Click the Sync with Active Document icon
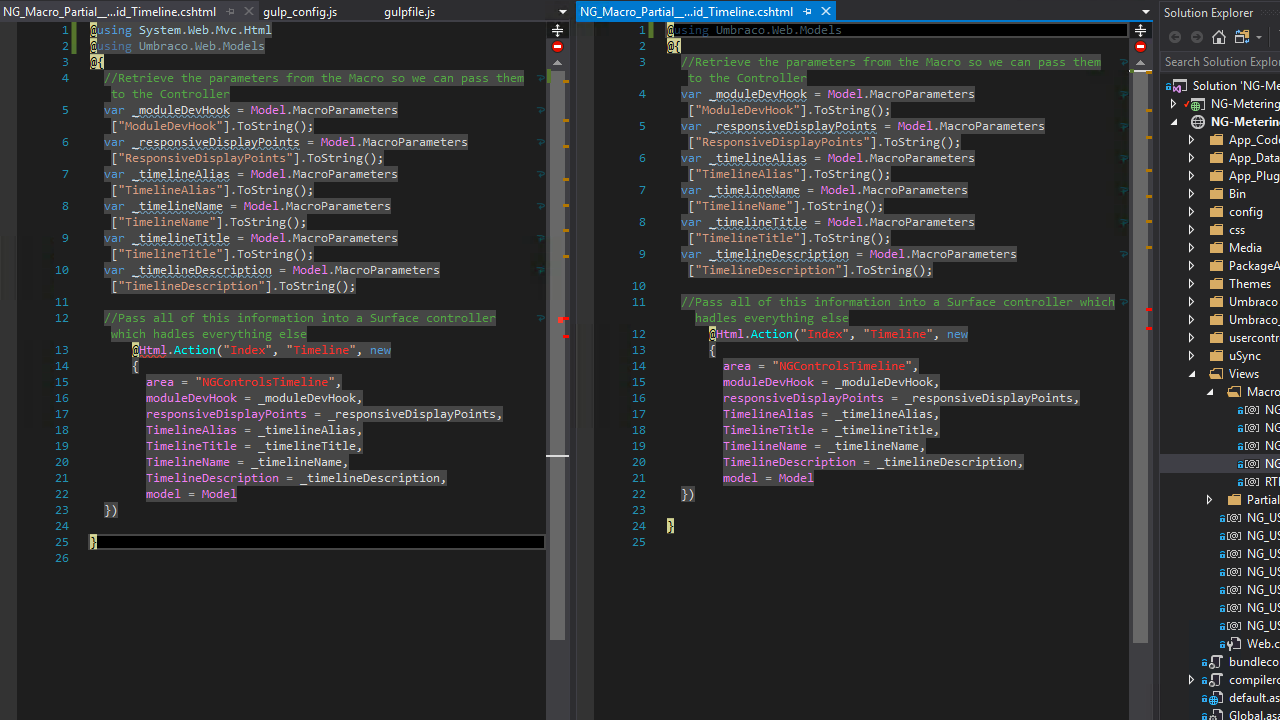The width and height of the screenshot is (1280, 720). click(1240, 37)
